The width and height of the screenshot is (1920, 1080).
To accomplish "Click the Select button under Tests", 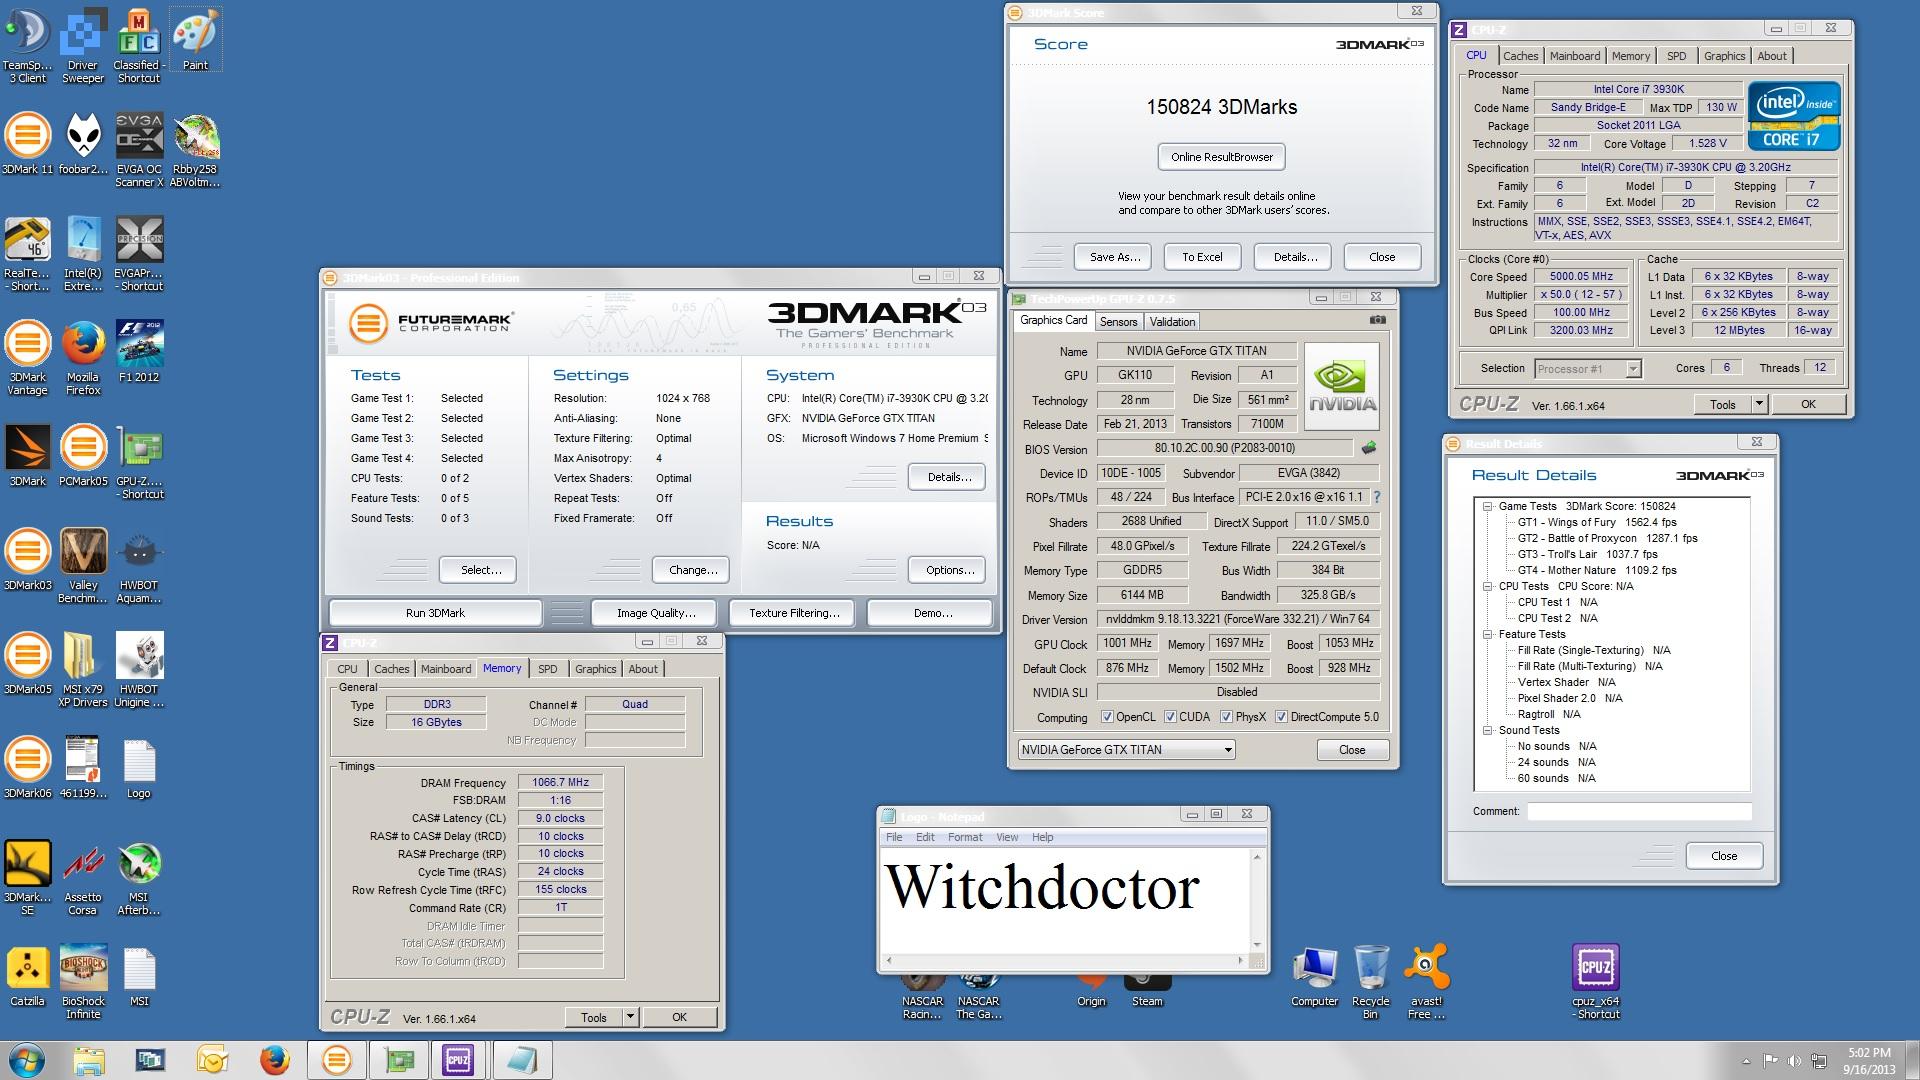I will click(x=480, y=570).
